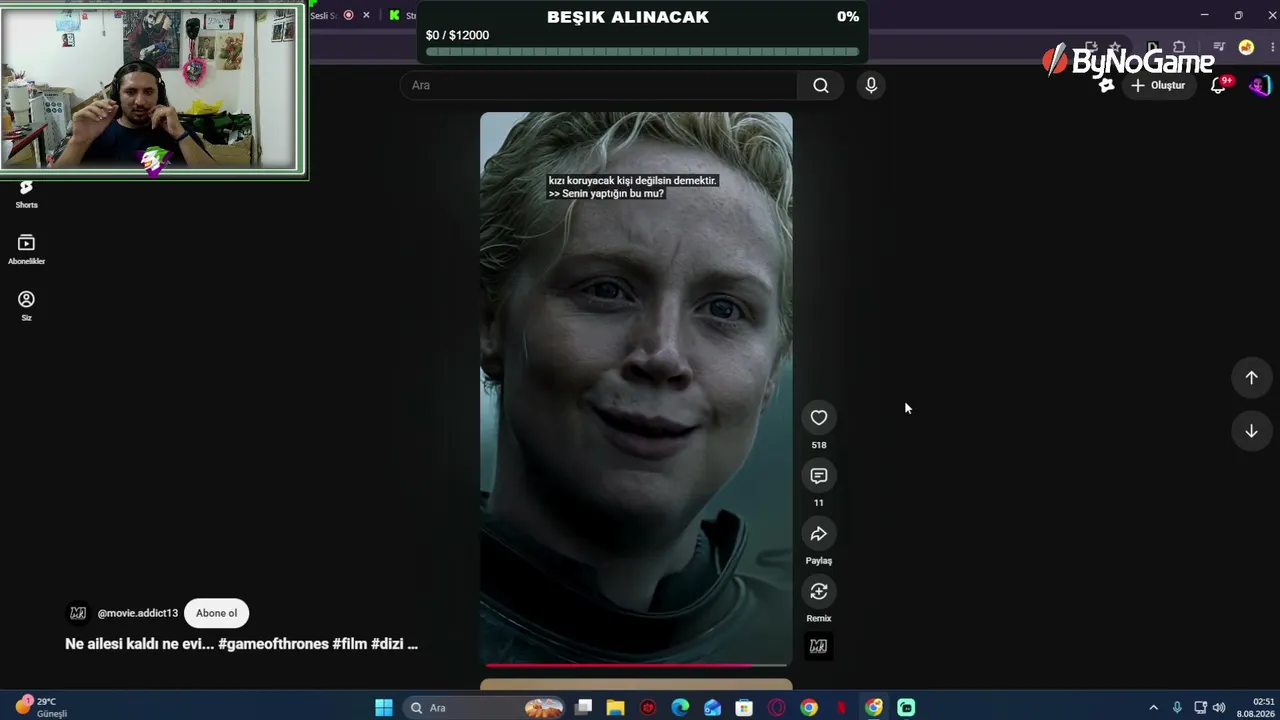1280x720 pixels.
Task: Open the sound source thumbnail below Remix
Action: pos(818,646)
